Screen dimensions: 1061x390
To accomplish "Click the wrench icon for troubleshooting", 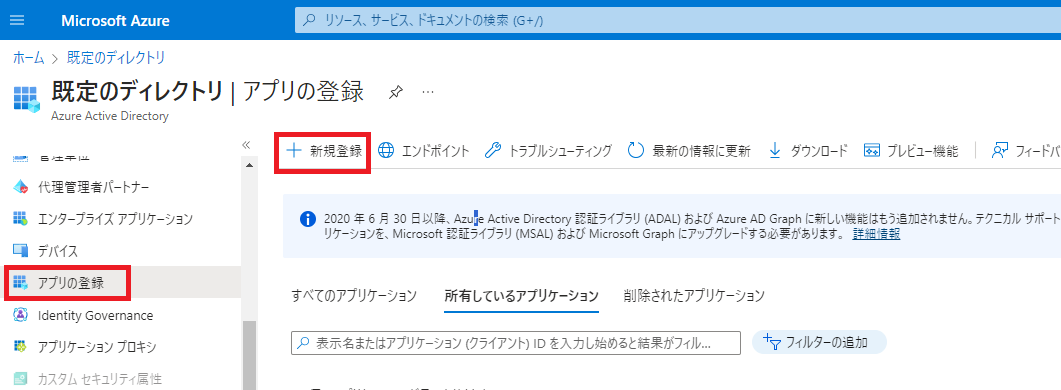I will click(x=493, y=150).
